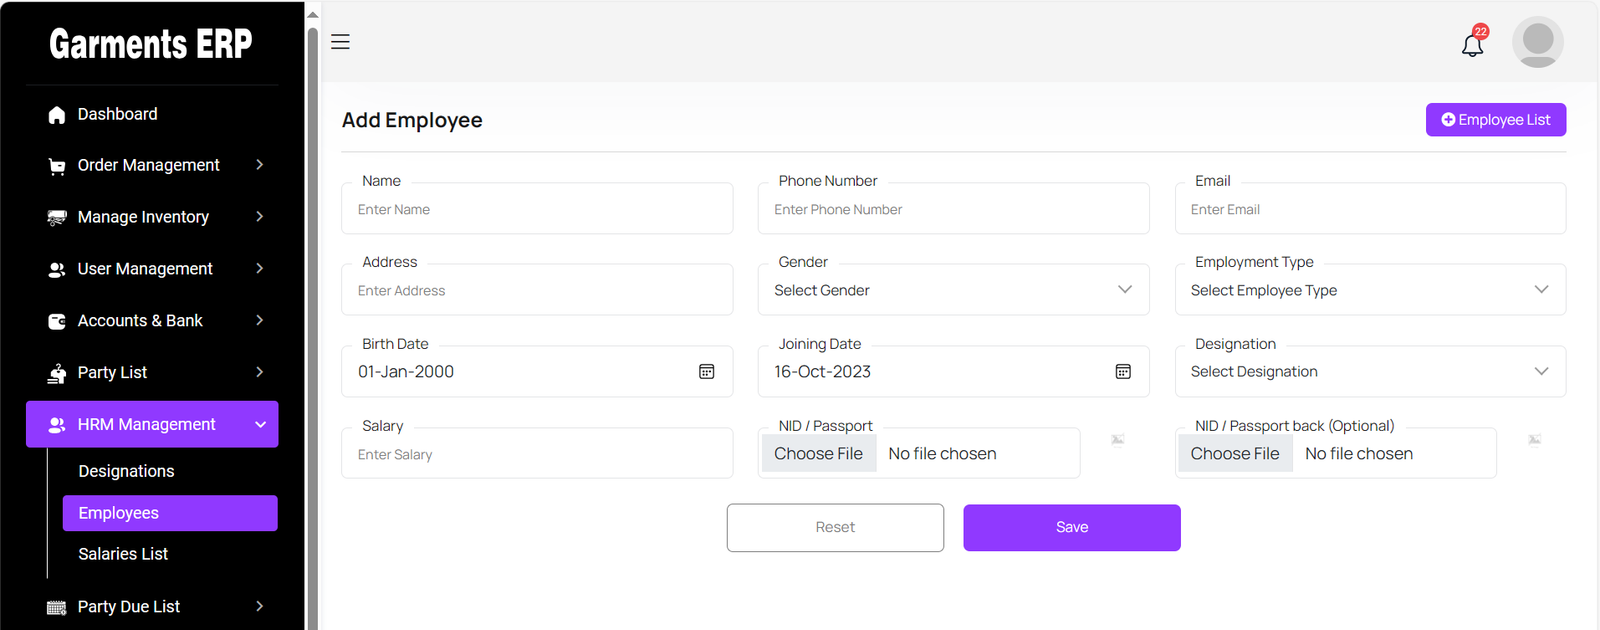Click the Order Management cart icon
The width and height of the screenshot is (1600, 630).
pyautogui.click(x=57, y=166)
